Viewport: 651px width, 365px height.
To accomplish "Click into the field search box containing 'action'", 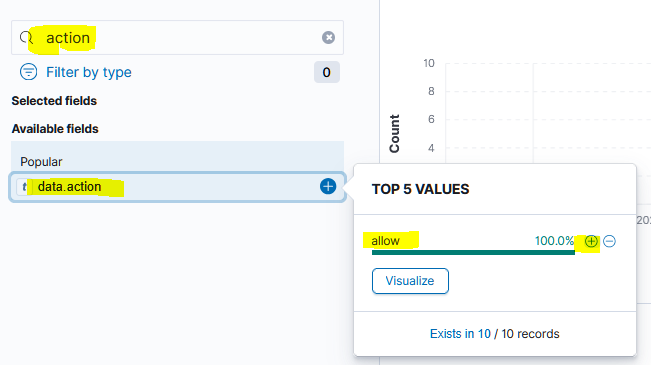I will click(x=177, y=37).
